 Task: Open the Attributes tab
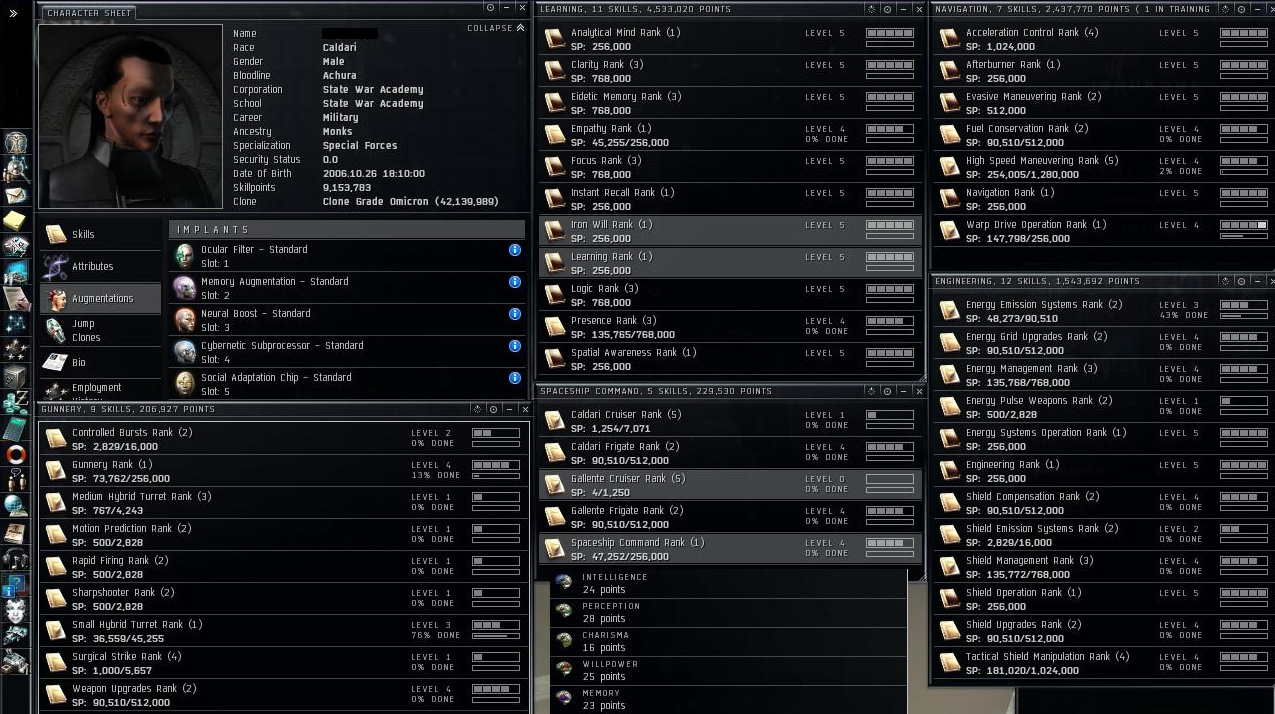pos(100,267)
